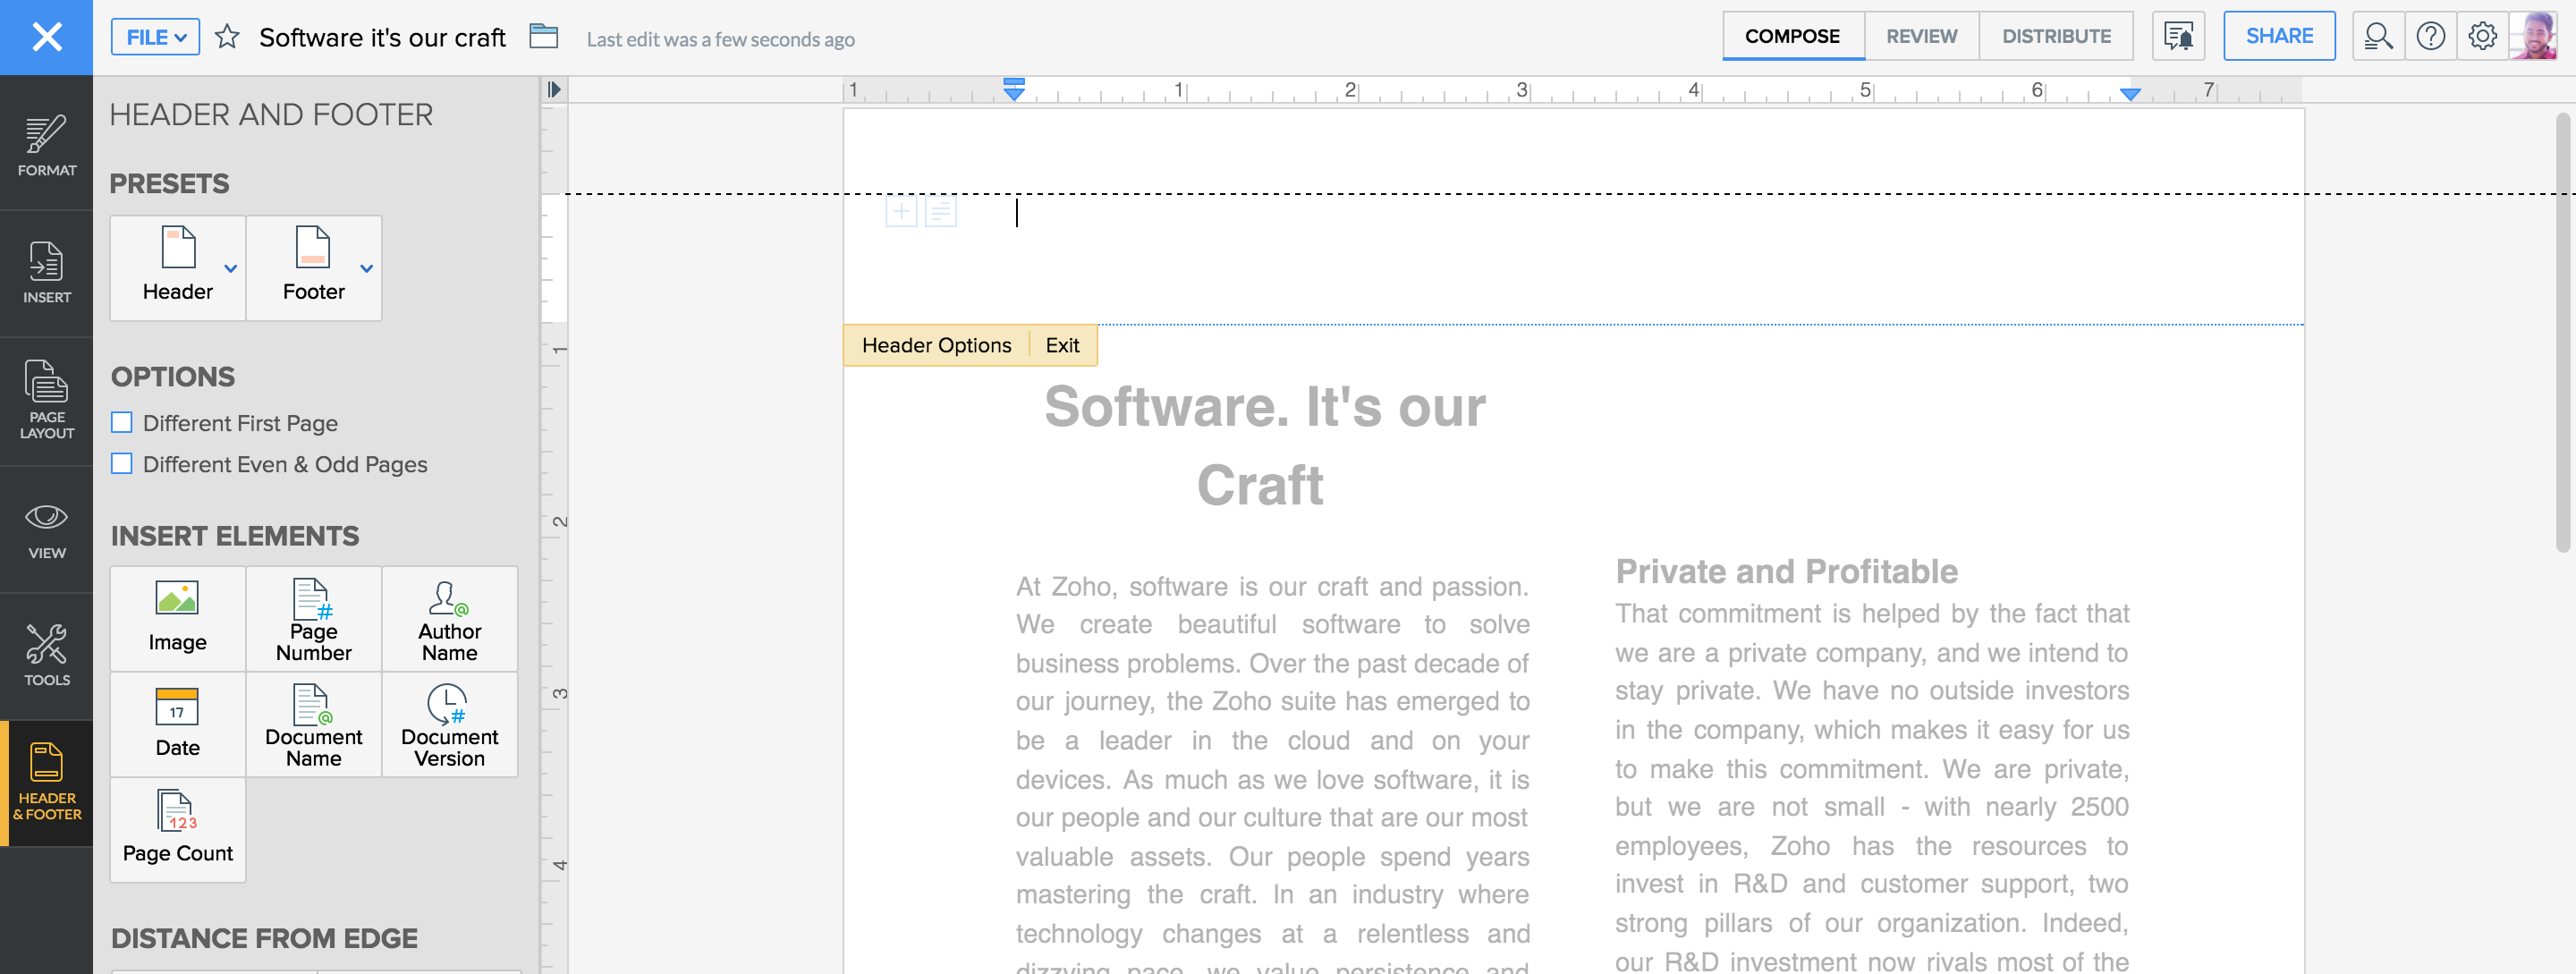Expand the Footer preset dropdown arrow
This screenshot has height=974, width=2576.
[x=367, y=268]
